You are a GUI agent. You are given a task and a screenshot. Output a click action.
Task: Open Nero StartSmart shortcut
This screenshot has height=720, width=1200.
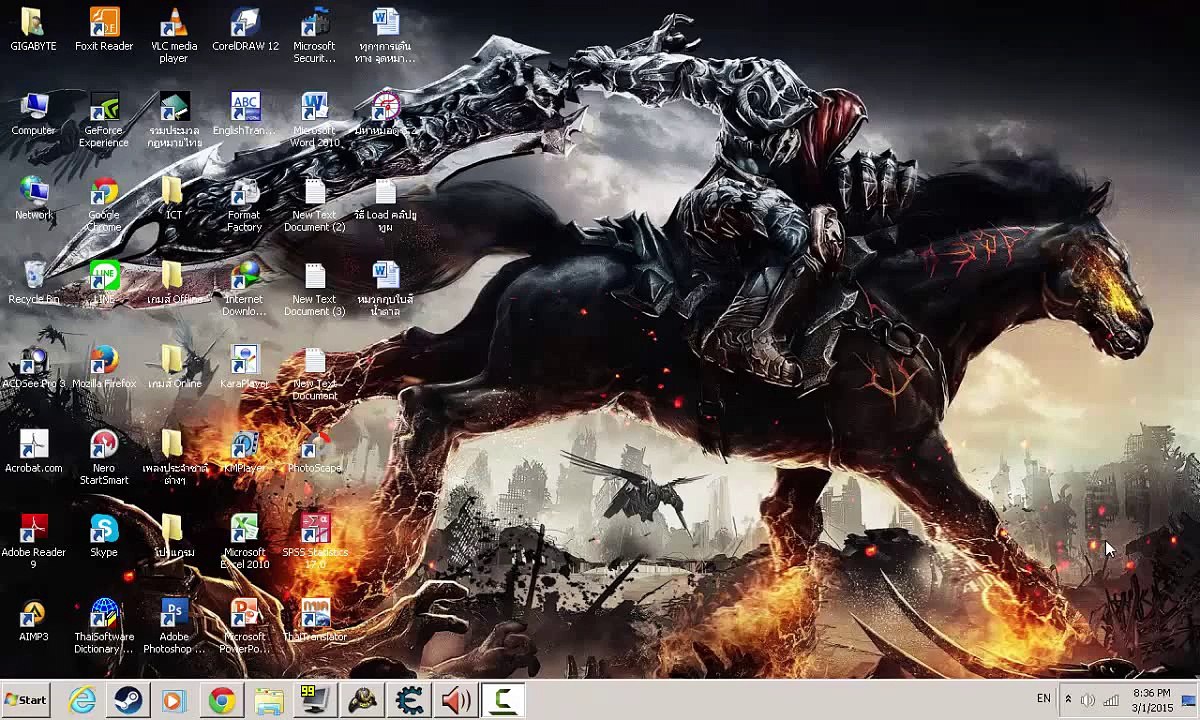pyautogui.click(x=104, y=457)
